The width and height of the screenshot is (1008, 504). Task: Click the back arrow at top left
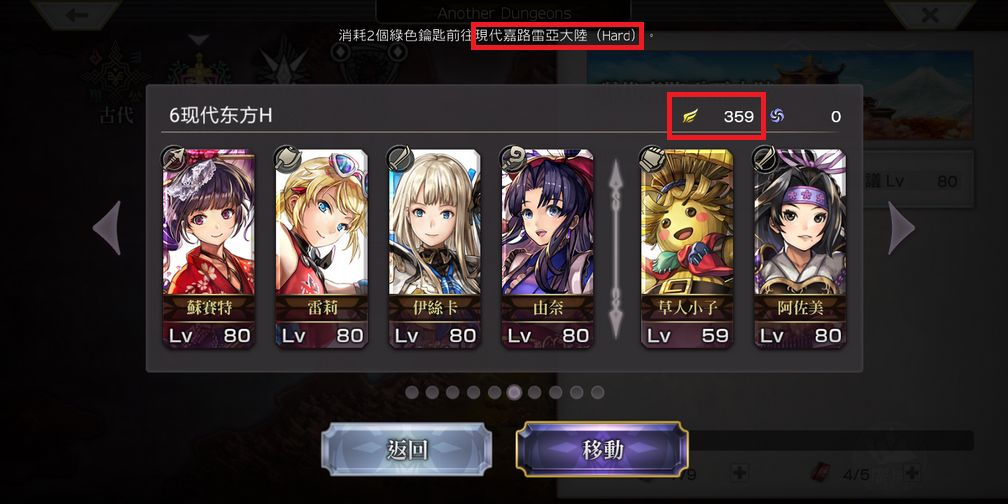pos(76,14)
